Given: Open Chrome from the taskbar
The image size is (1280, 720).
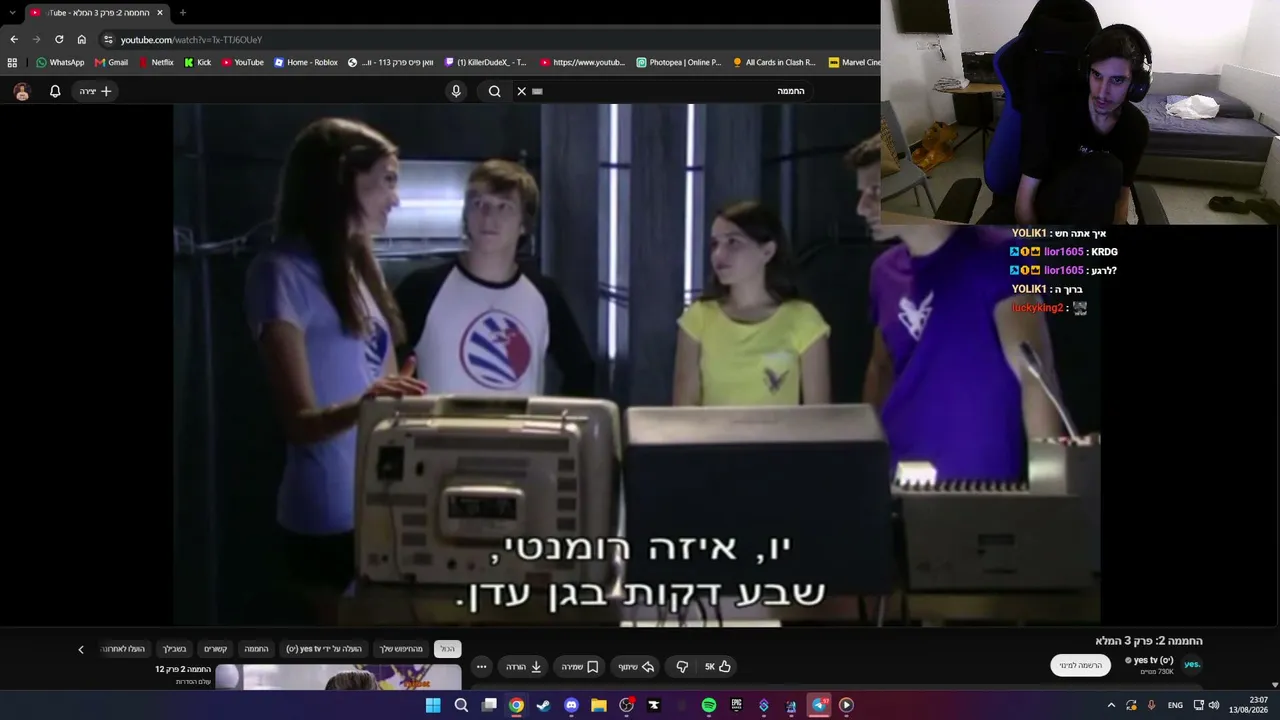Looking at the screenshot, I should click(x=516, y=705).
